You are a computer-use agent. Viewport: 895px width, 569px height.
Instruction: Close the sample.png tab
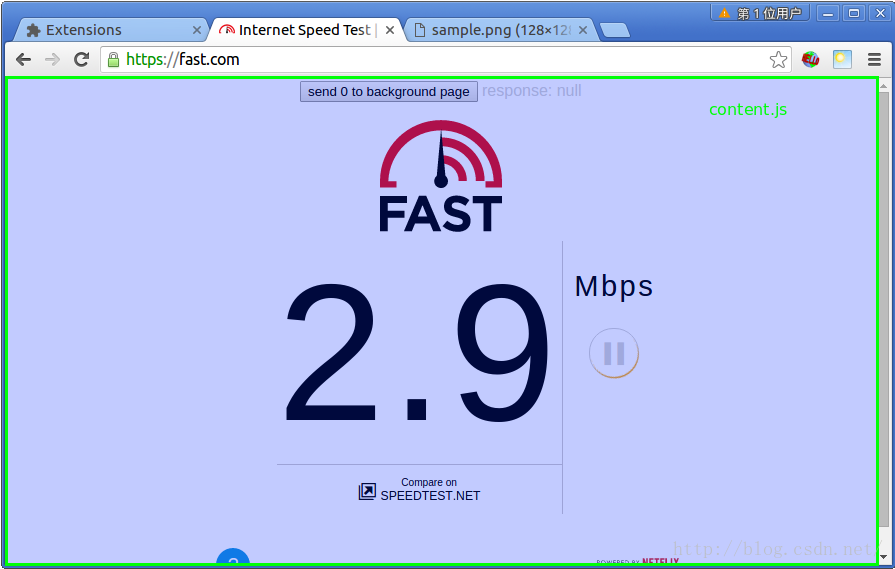[x=583, y=30]
